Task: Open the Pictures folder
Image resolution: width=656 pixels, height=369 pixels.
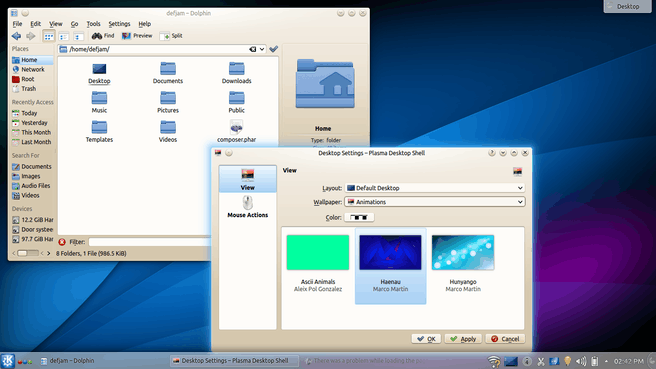Action: pyautogui.click(x=168, y=102)
